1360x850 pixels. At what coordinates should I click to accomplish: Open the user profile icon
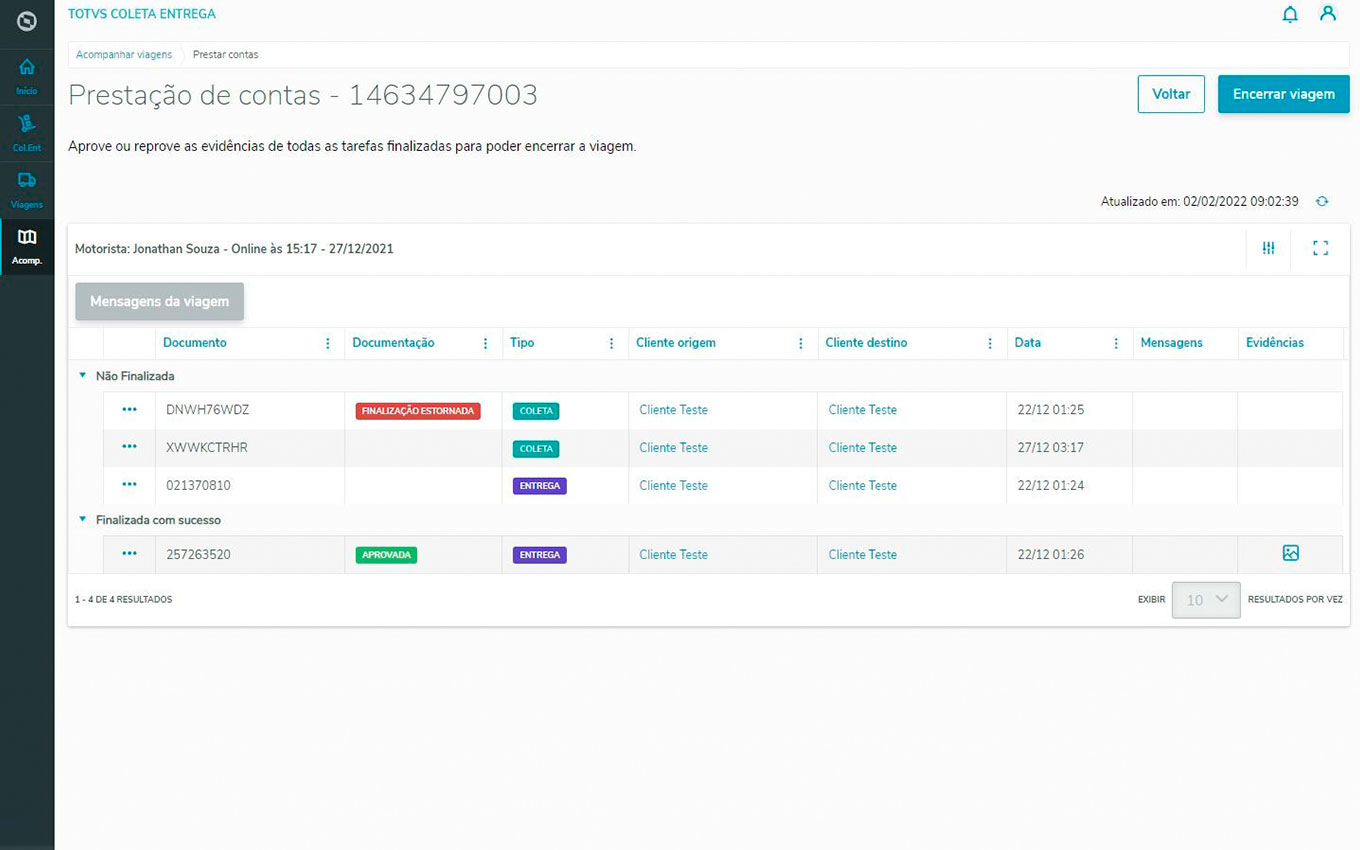pos(1328,14)
